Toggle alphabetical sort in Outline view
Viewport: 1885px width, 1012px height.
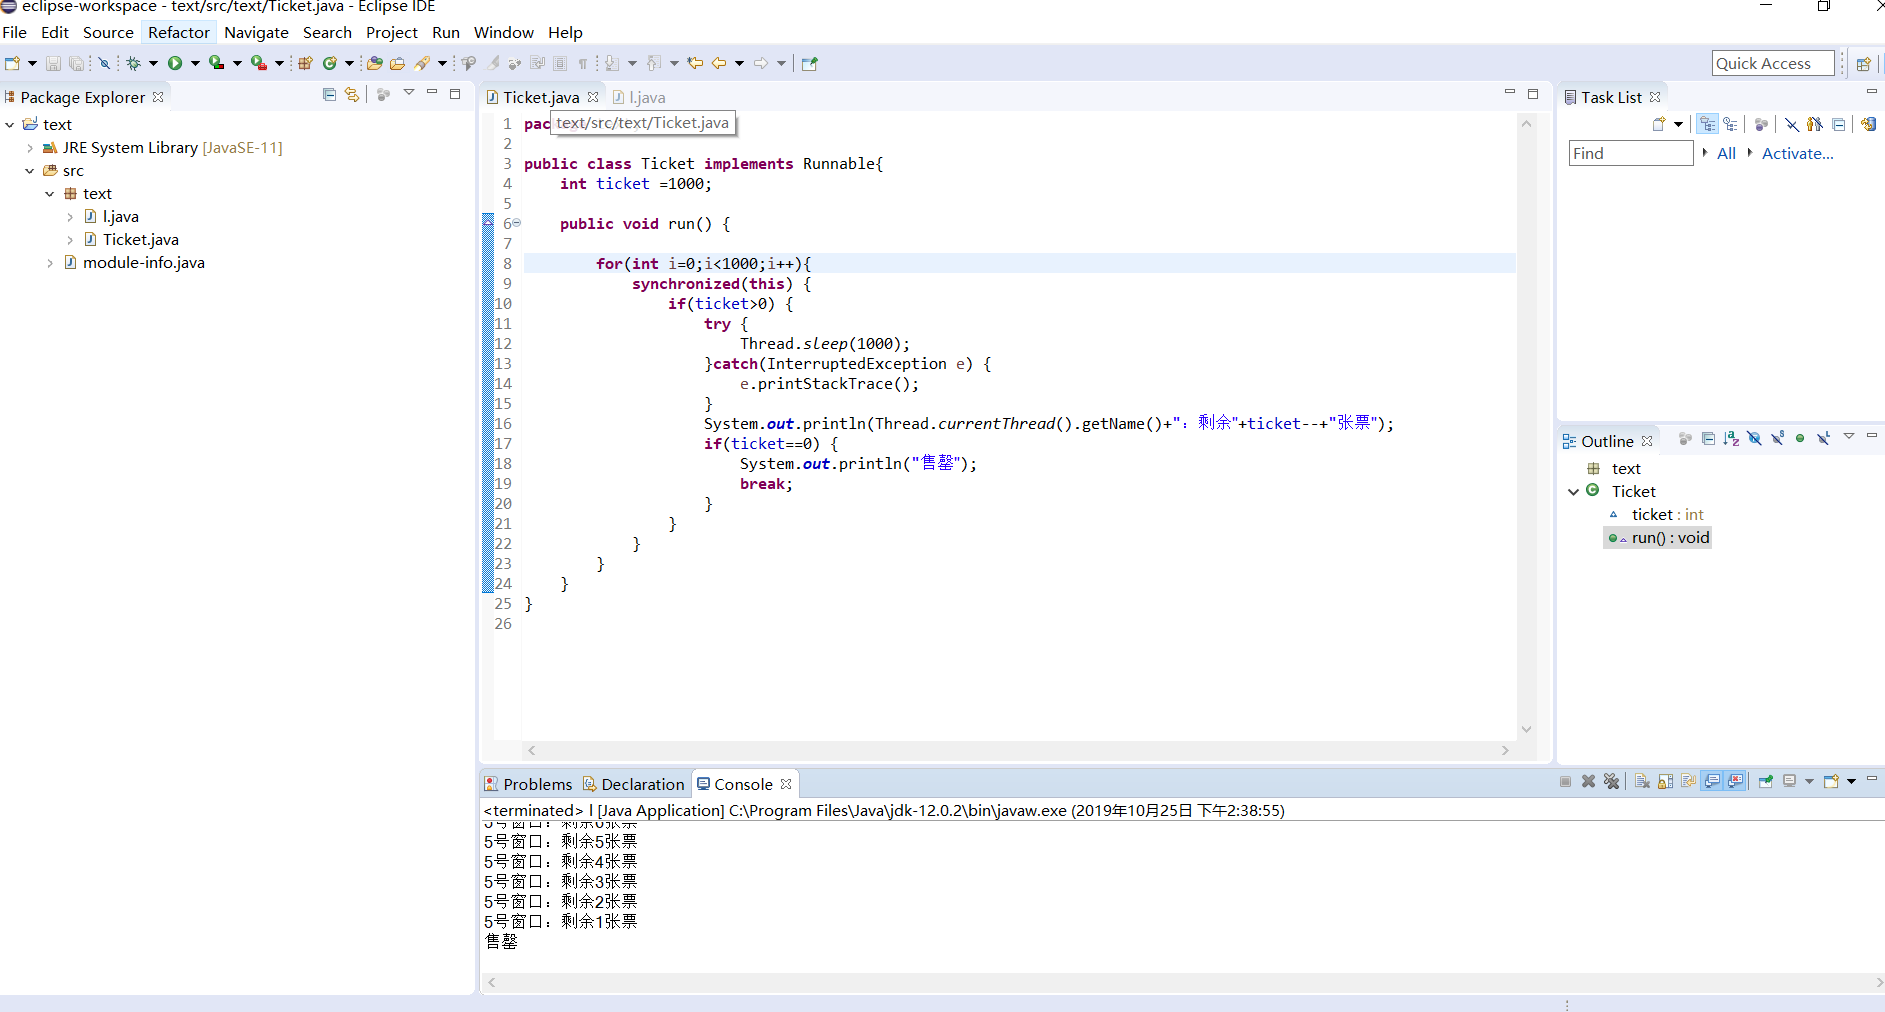pyautogui.click(x=1731, y=439)
